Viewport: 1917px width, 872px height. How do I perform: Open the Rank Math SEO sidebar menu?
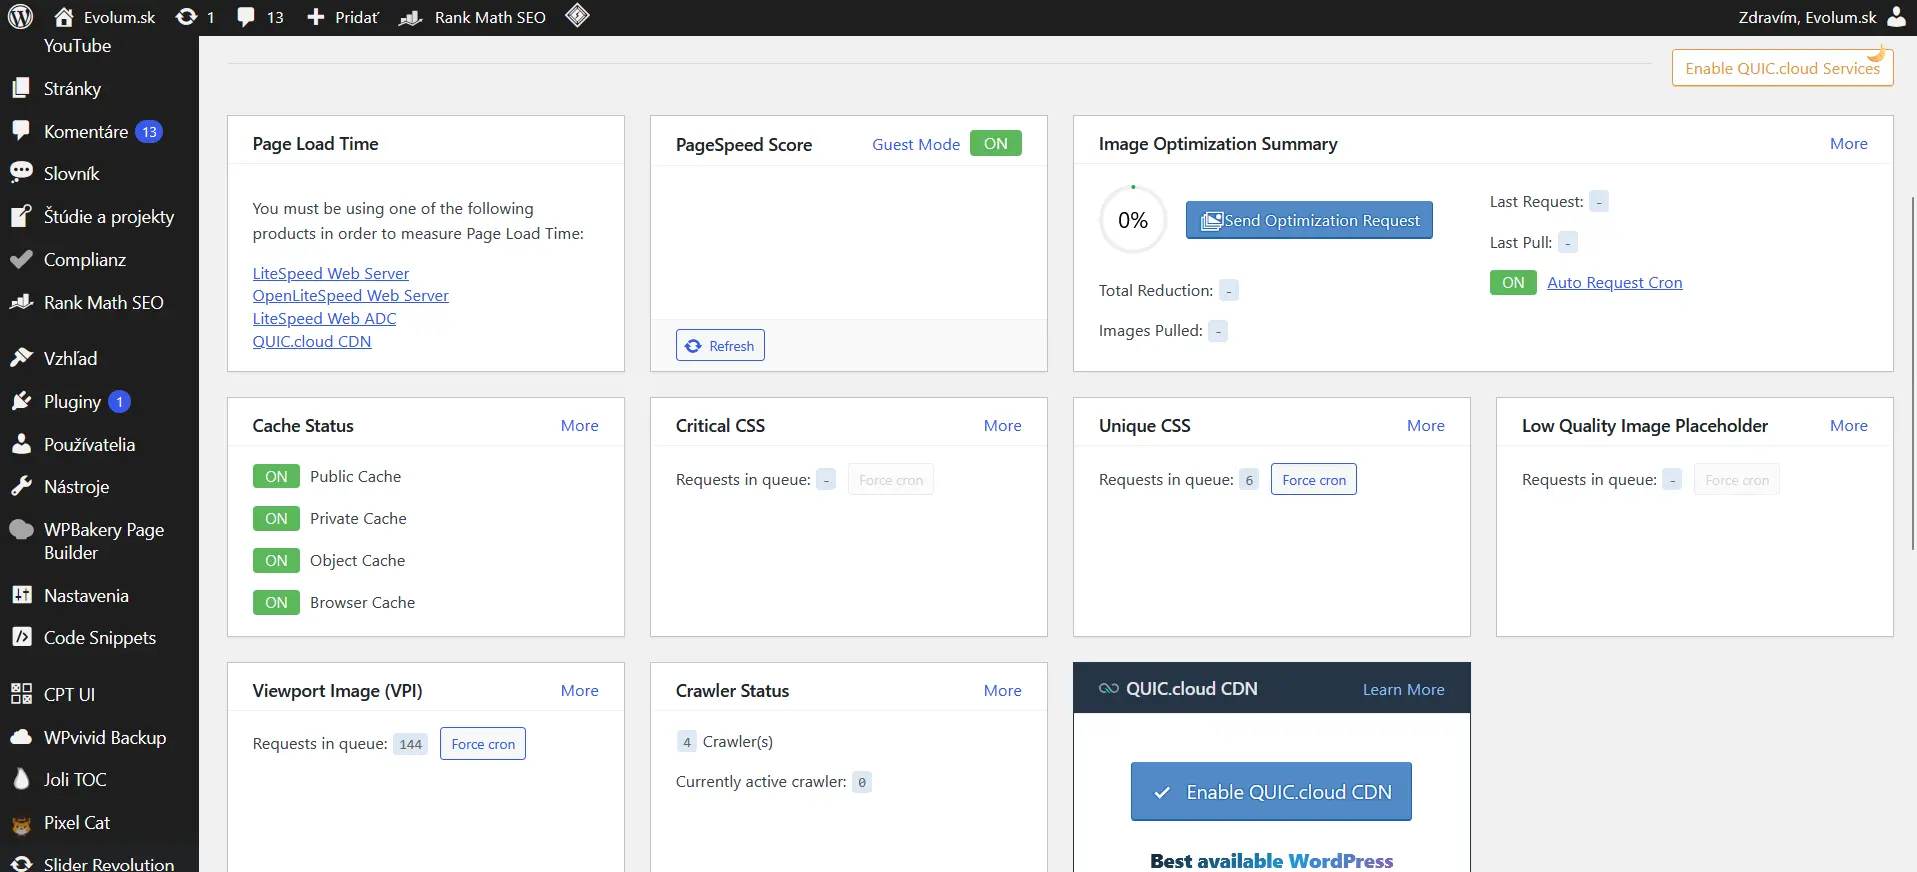point(103,303)
